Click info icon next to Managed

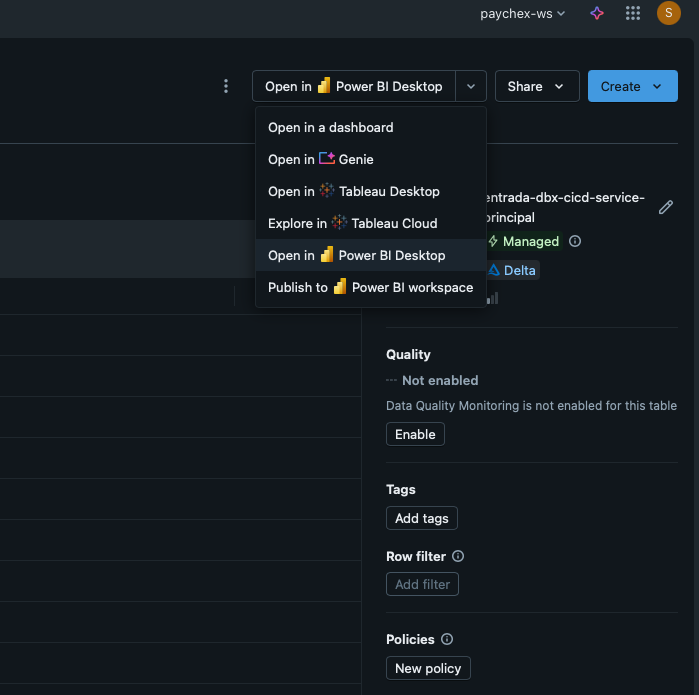coord(575,241)
